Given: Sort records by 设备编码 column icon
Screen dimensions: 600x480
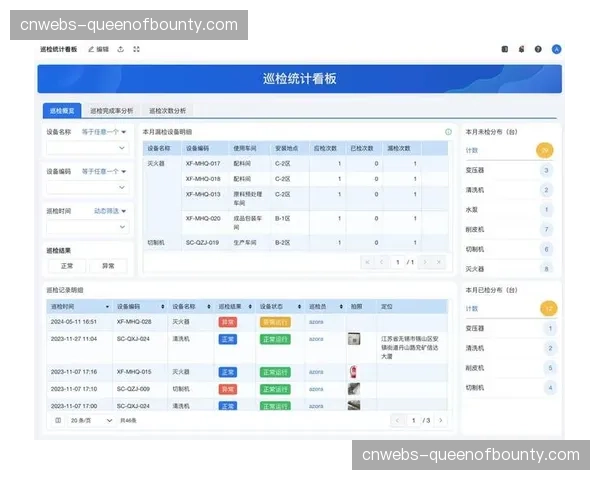Looking at the screenshot, I should tap(163, 307).
